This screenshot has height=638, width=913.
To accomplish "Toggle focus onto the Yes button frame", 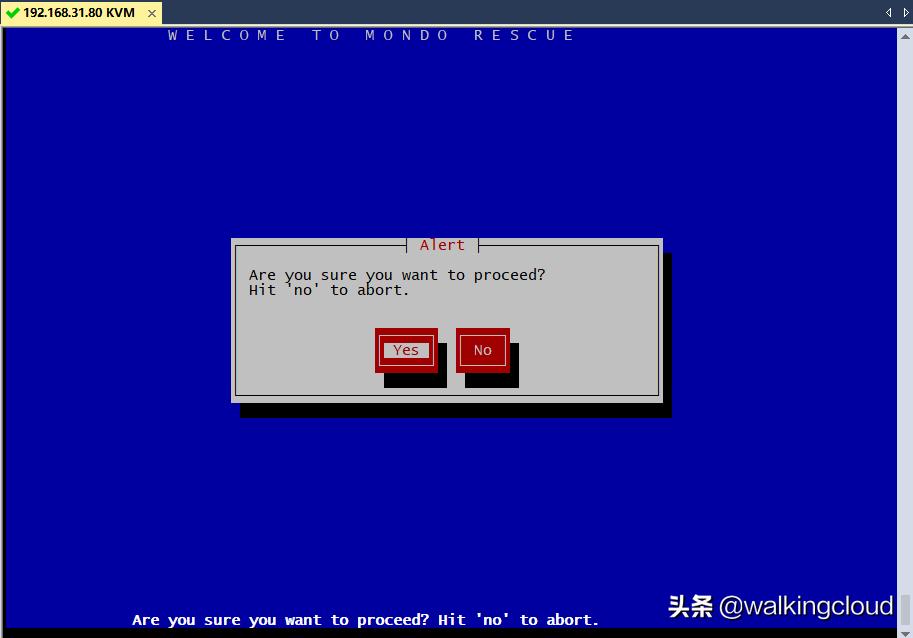I will point(405,350).
